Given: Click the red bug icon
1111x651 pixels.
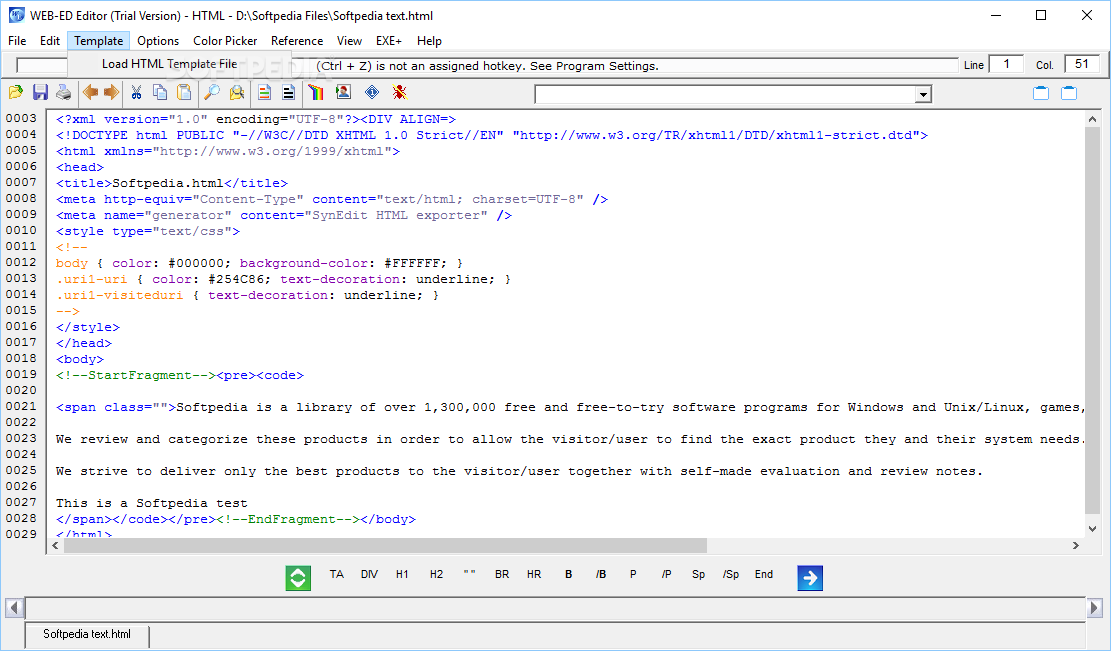Looking at the screenshot, I should coord(400,92).
